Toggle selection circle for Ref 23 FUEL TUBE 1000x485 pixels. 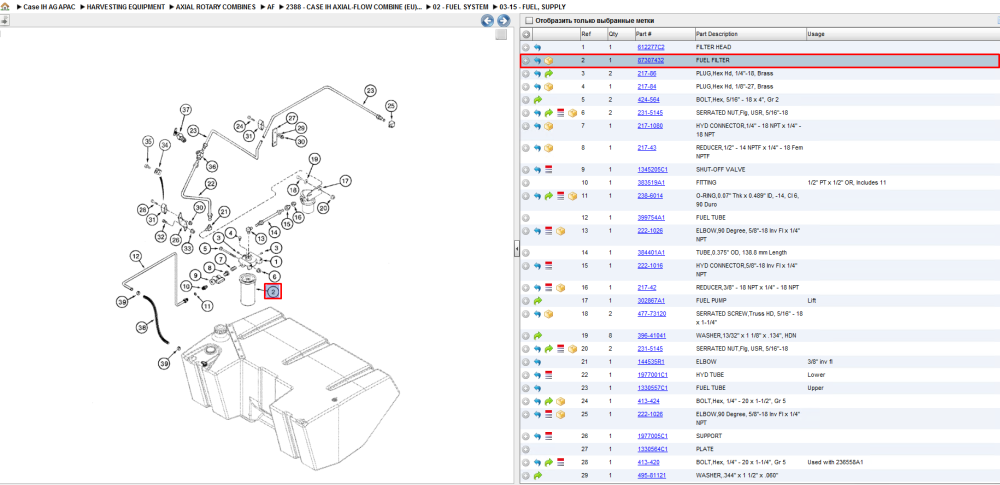coord(526,388)
